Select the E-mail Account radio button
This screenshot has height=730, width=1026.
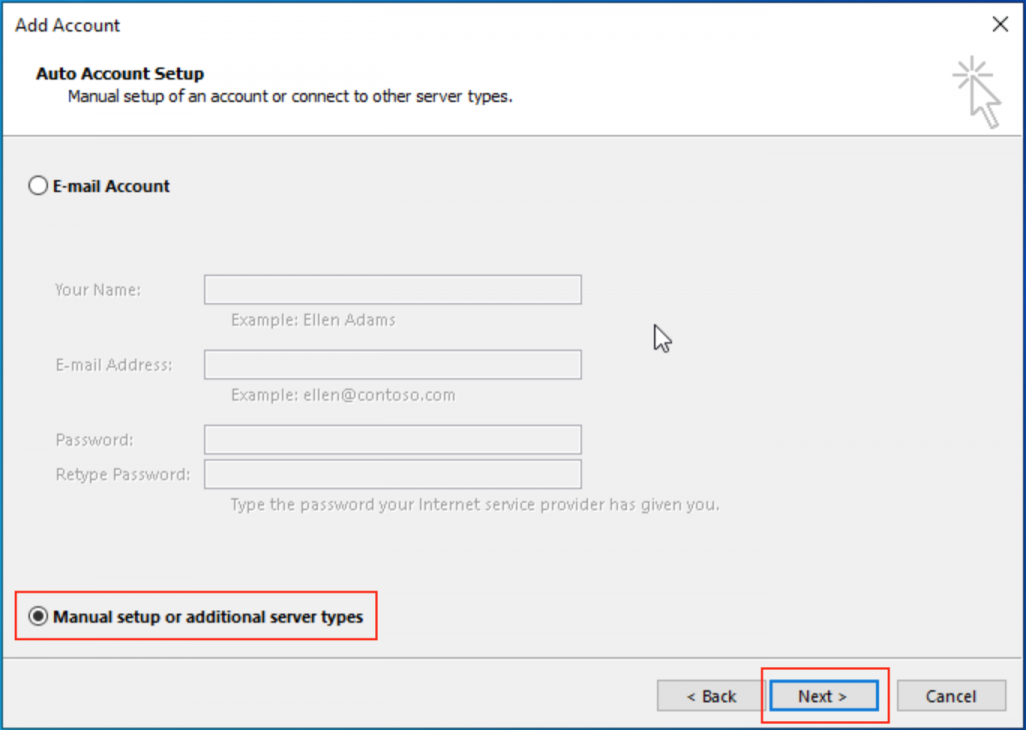pos(39,186)
